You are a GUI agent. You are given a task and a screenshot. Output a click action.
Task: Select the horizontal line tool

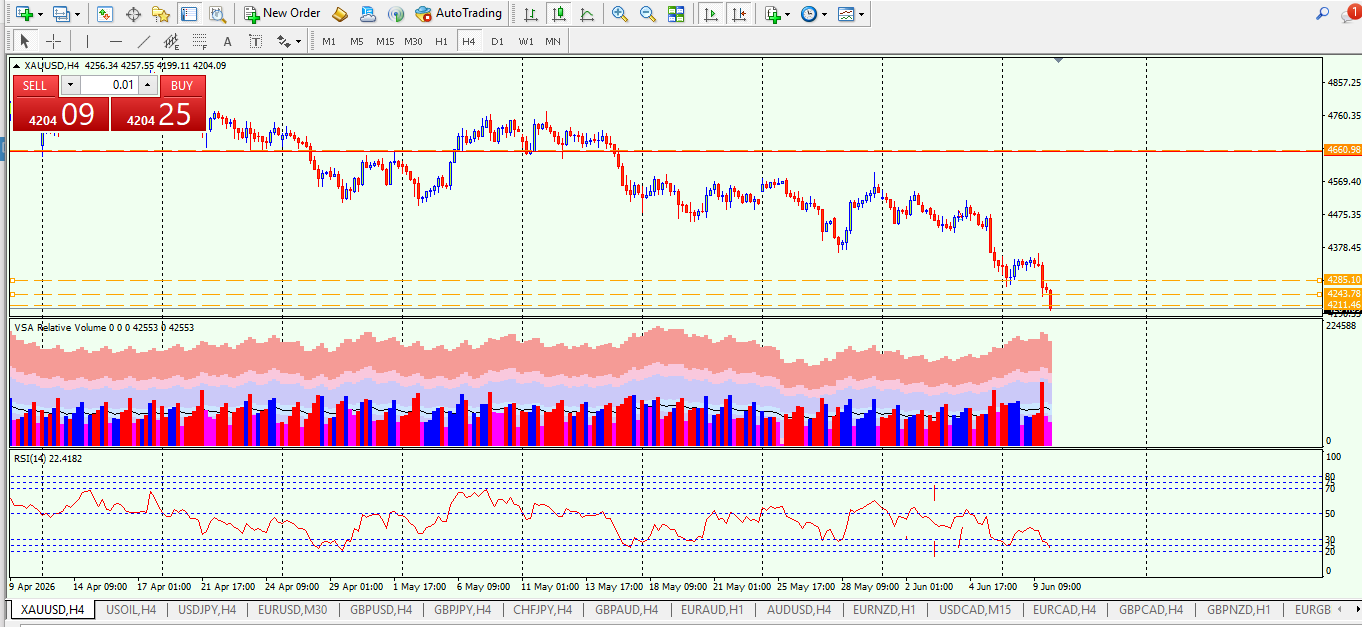tap(115, 41)
